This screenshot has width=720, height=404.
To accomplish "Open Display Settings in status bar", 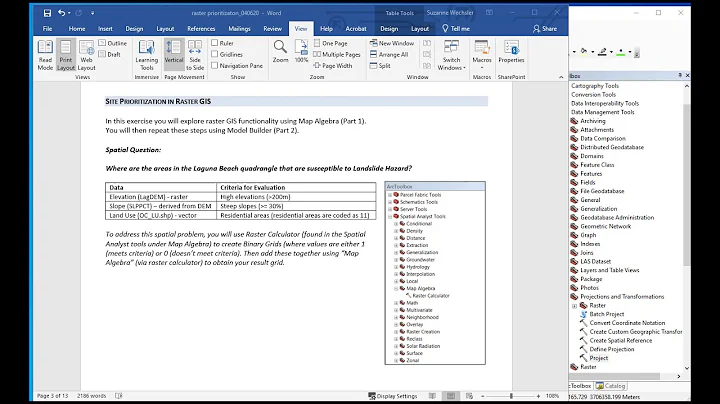I will [393, 396].
